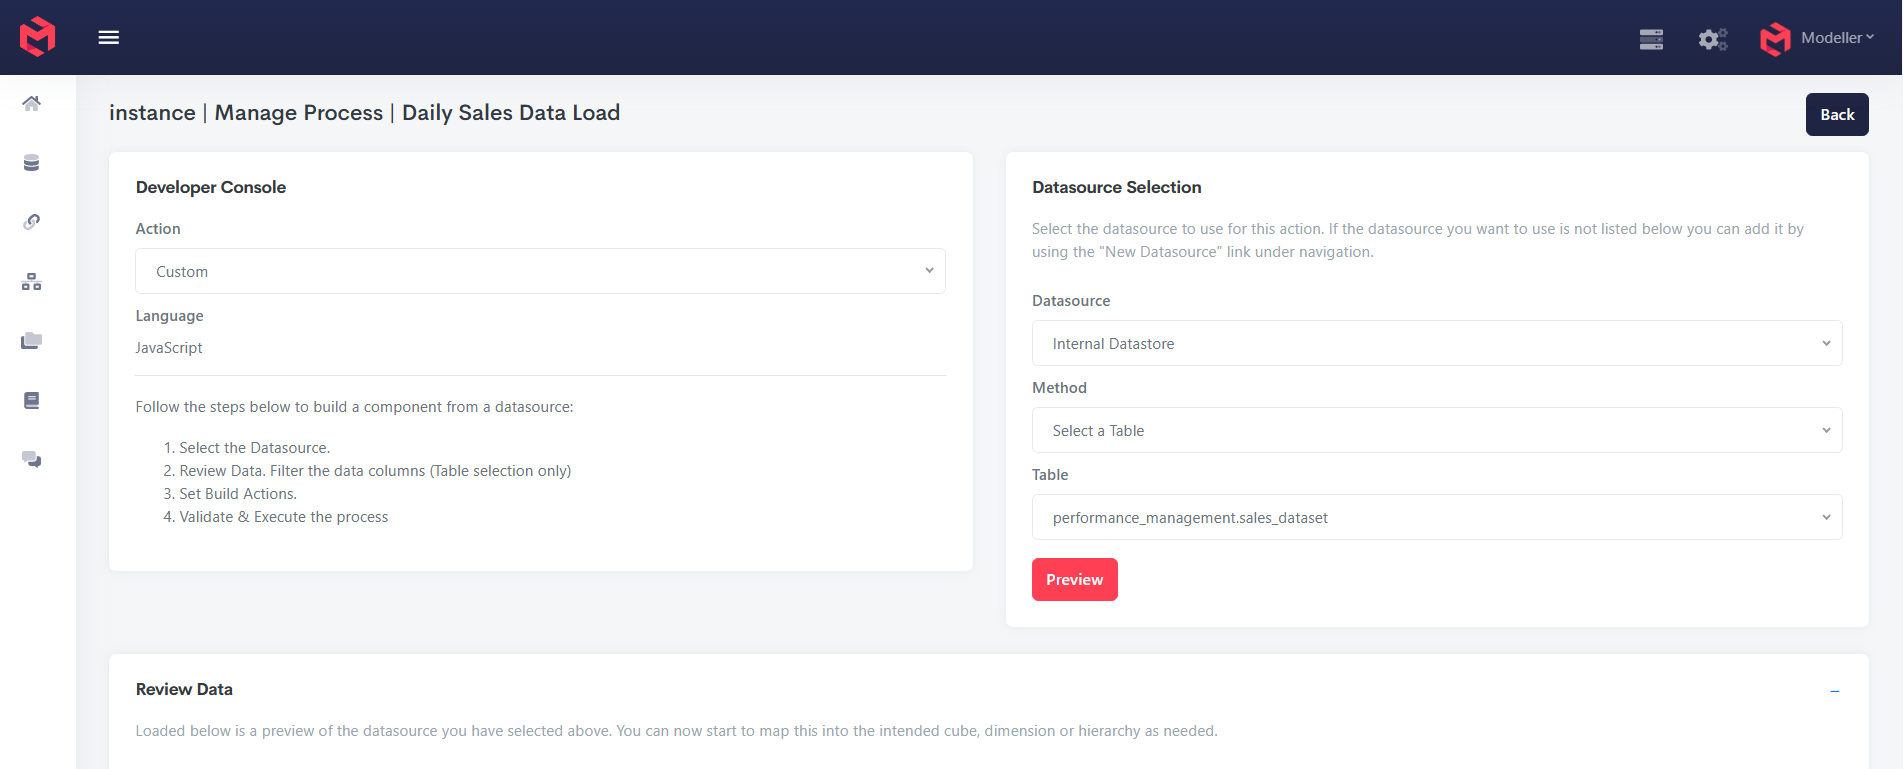Open the folders icon in sidebar

(x=32, y=341)
